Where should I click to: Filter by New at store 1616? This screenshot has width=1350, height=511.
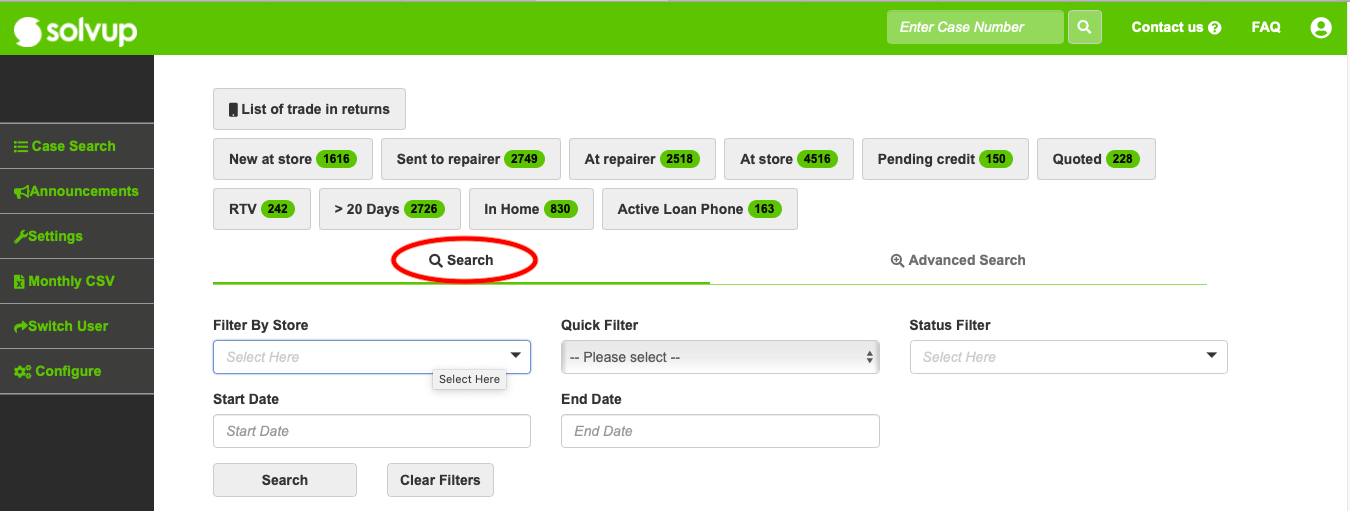coord(293,159)
